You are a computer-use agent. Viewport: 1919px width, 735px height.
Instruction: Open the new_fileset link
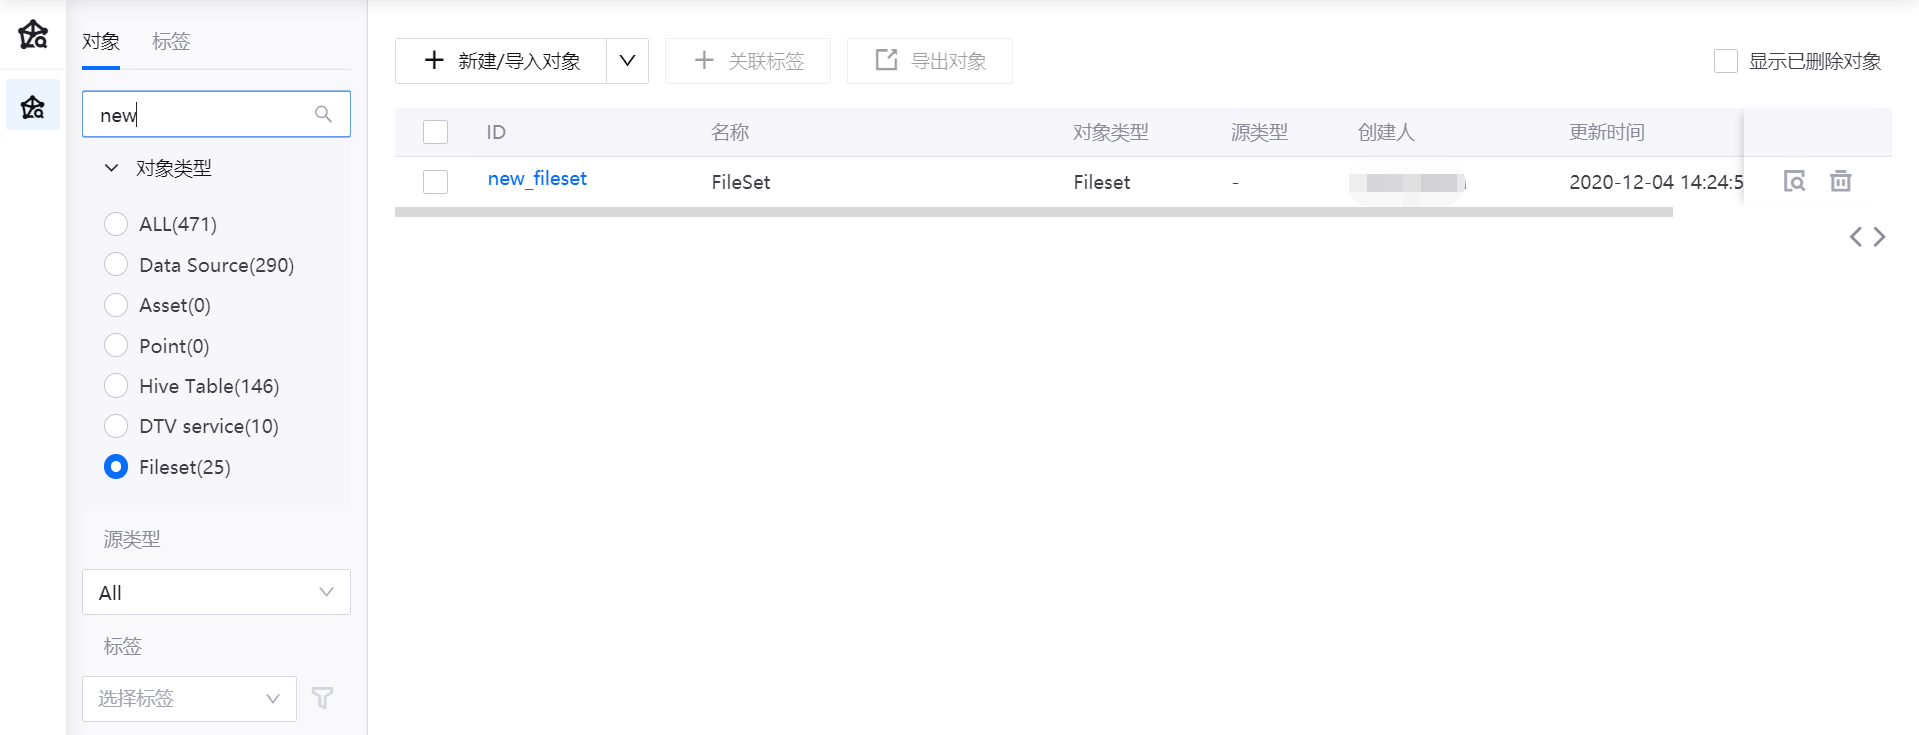(x=537, y=179)
